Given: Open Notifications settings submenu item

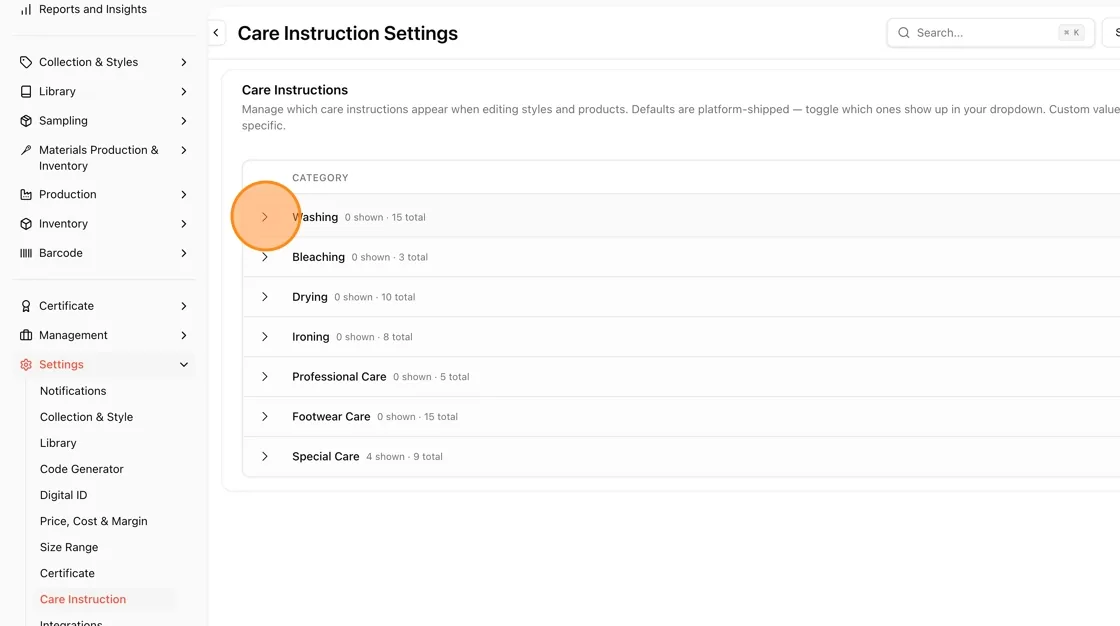Looking at the screenshot, I should [x=73, y=391].
